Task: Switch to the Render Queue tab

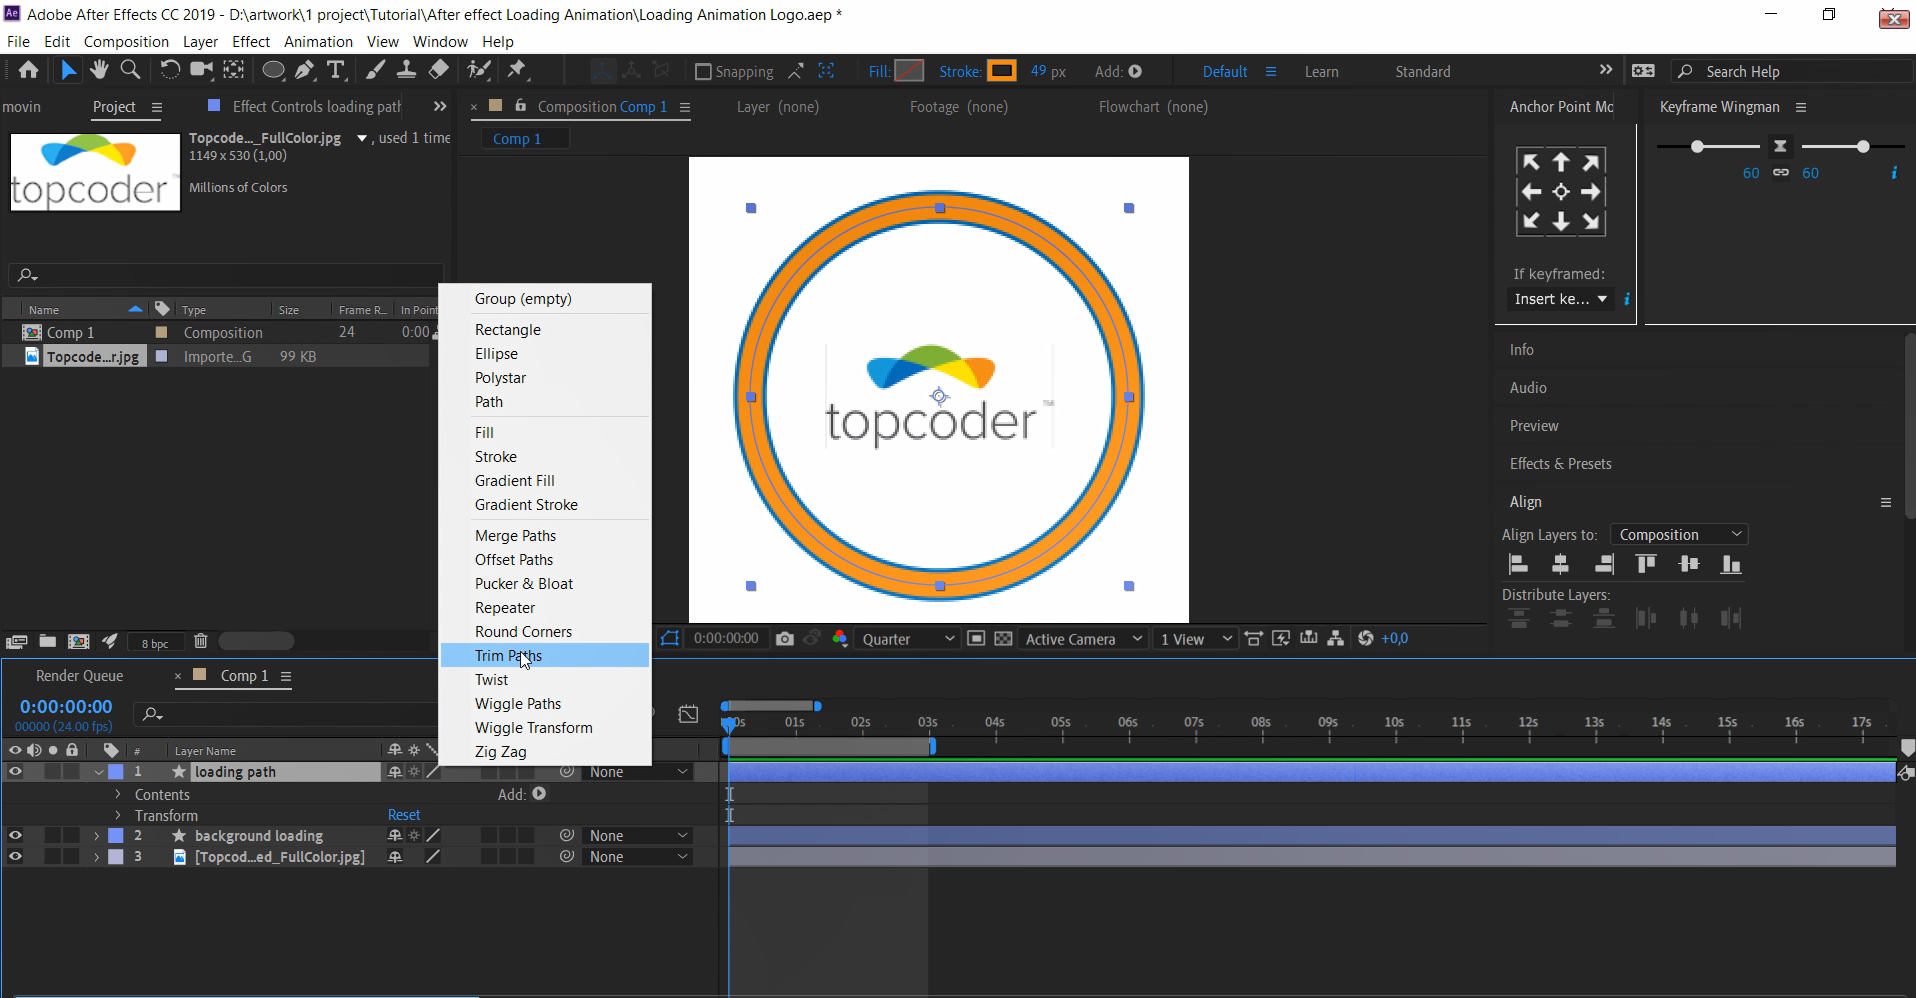Action: click(79, 675)
